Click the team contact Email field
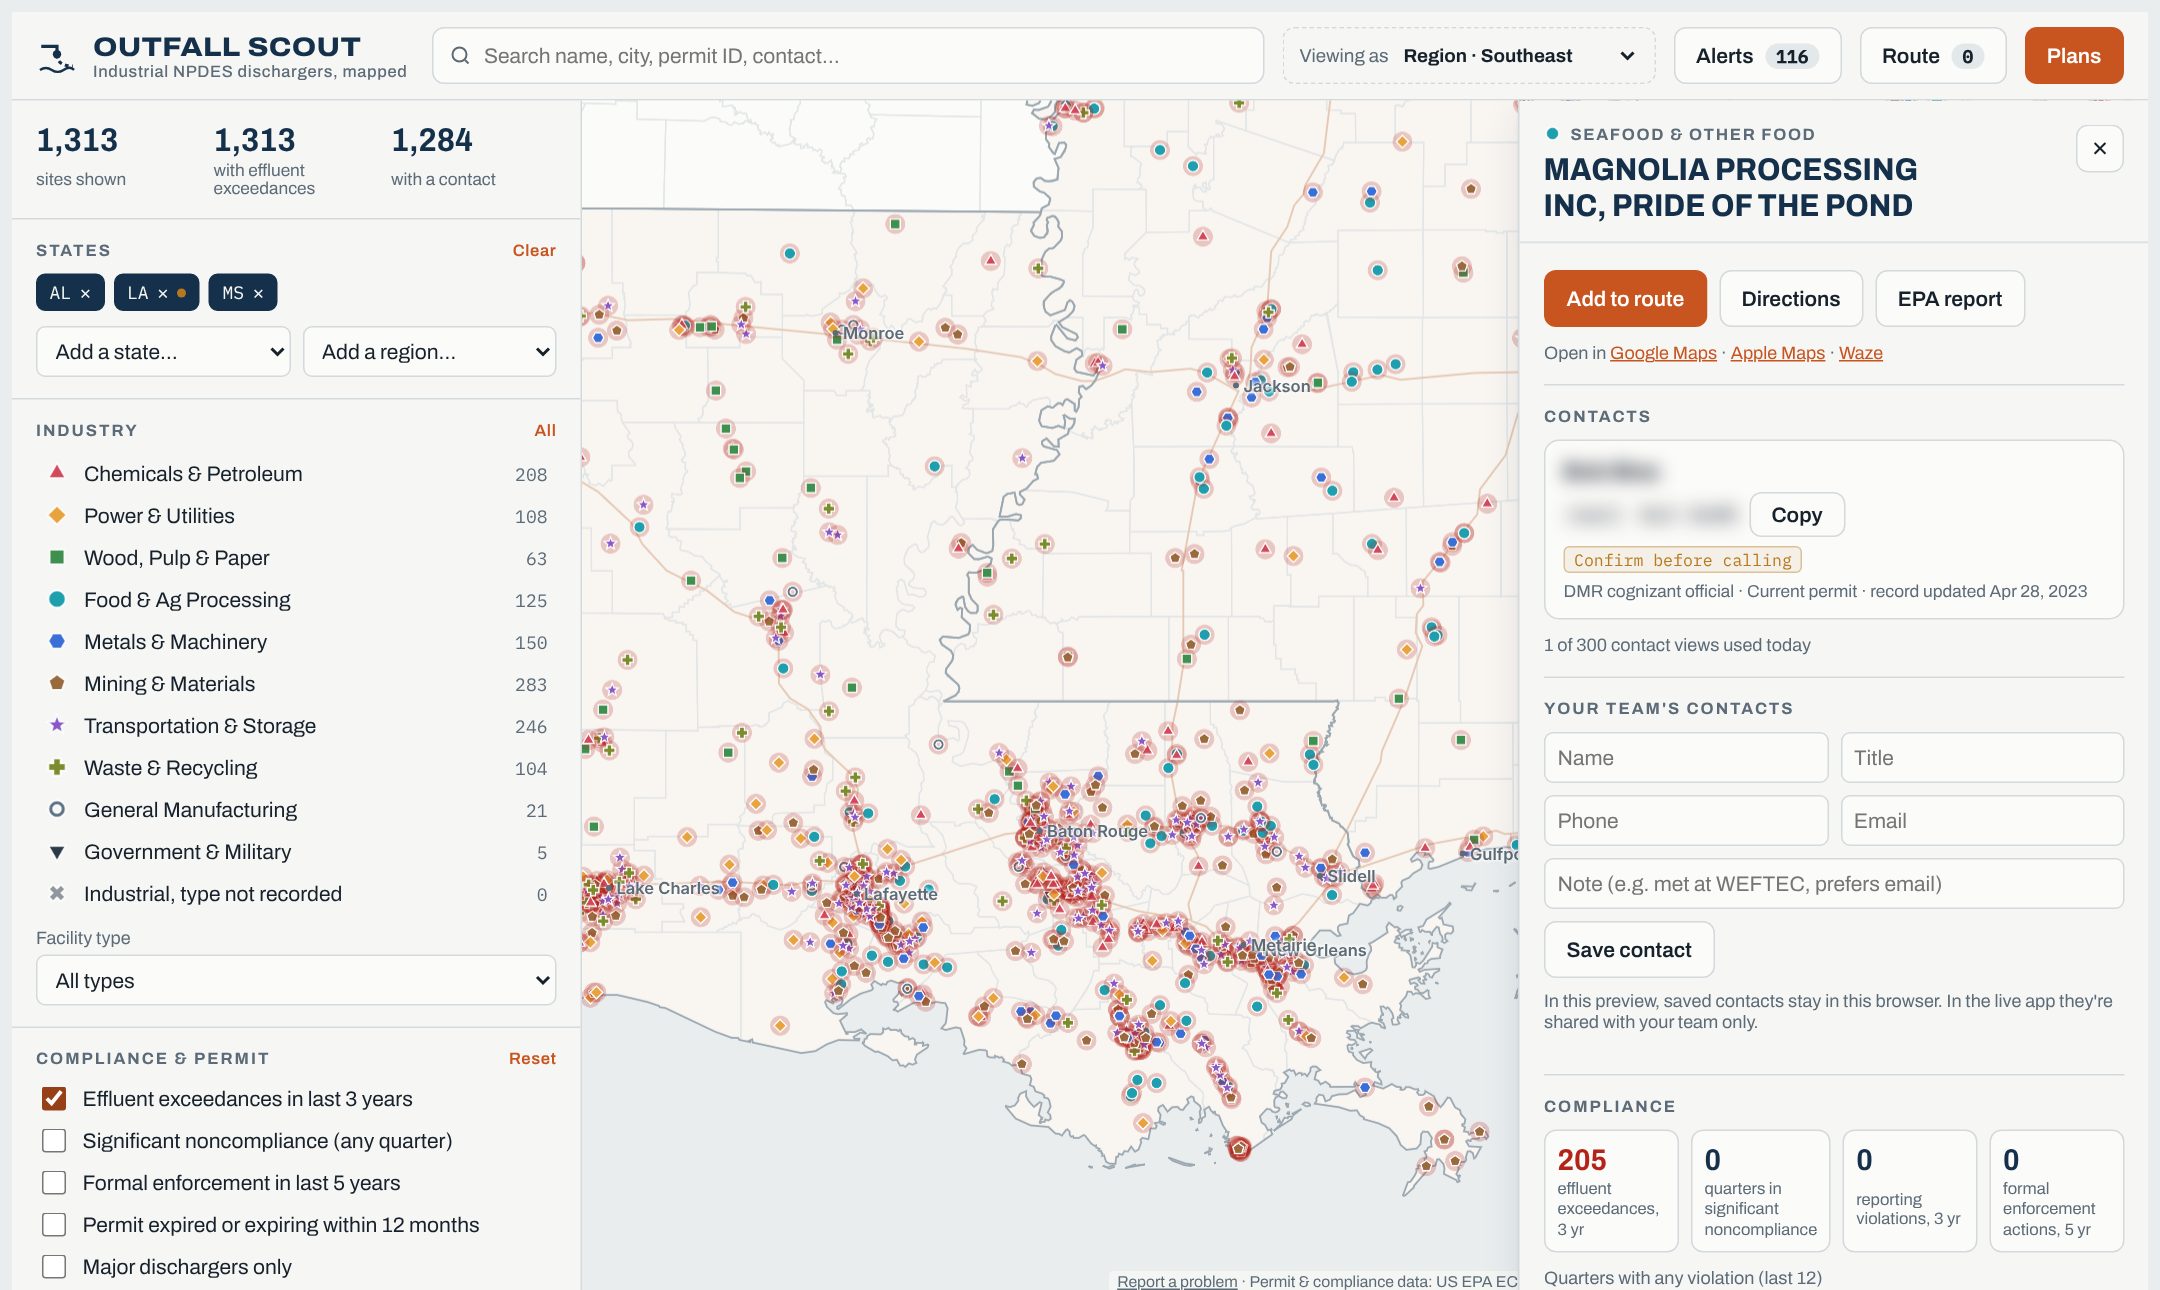Screen dimensions: 2160x1290 pyautogui.click(x=1982, y=821)
